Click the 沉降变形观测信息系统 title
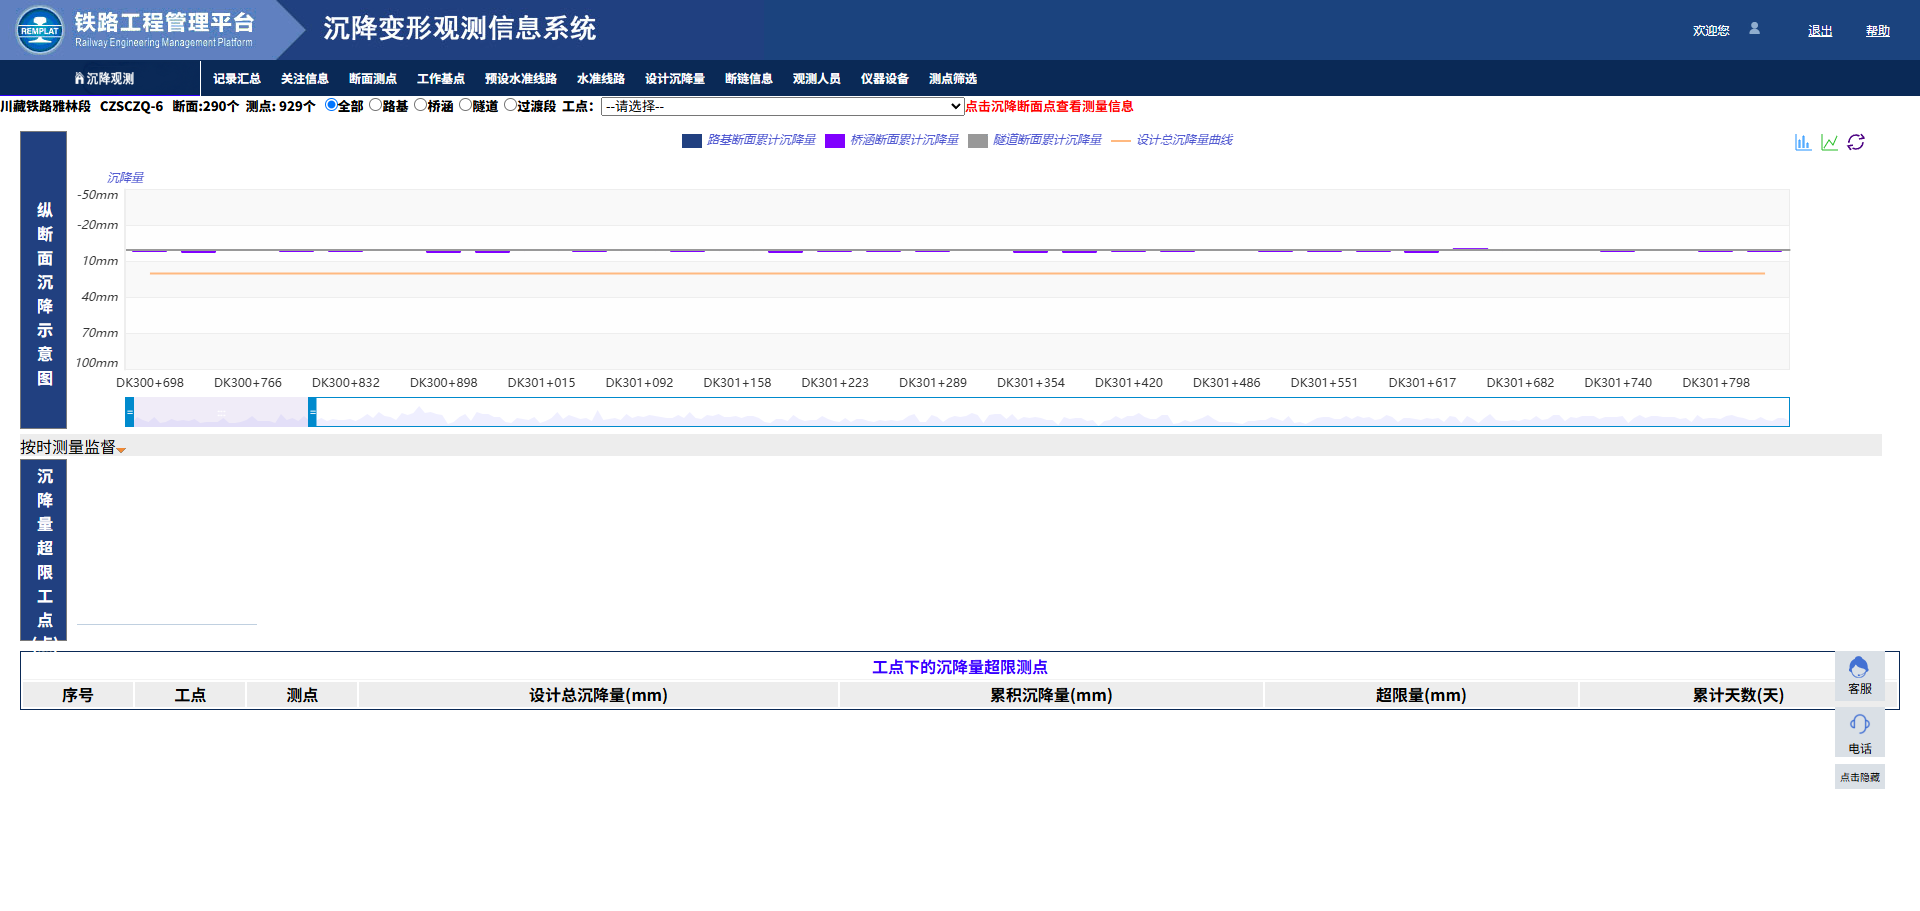This screenshot has height=911, width=1920. [460, 28]
